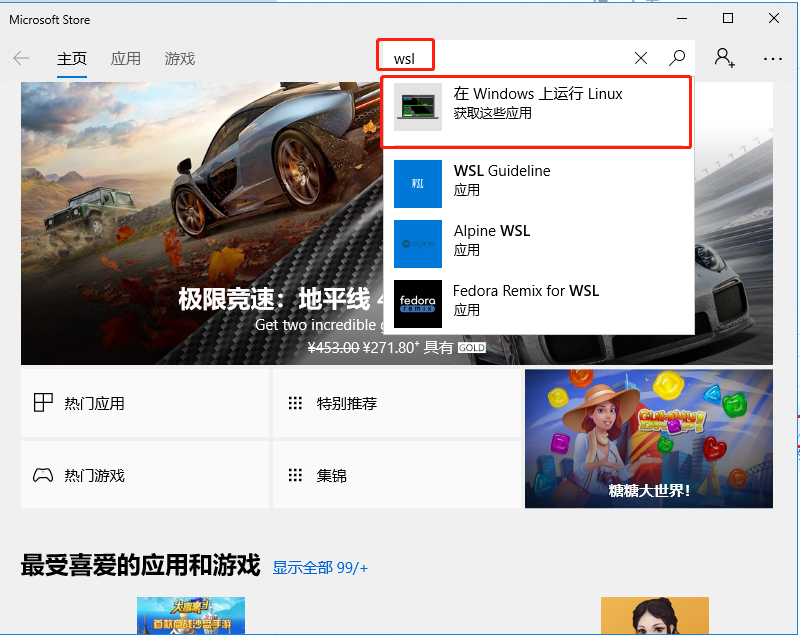The height and width of the screenshot is (636, 800).
Task: Select Alpine WSL suggestion text
Action: pos(492,231)
